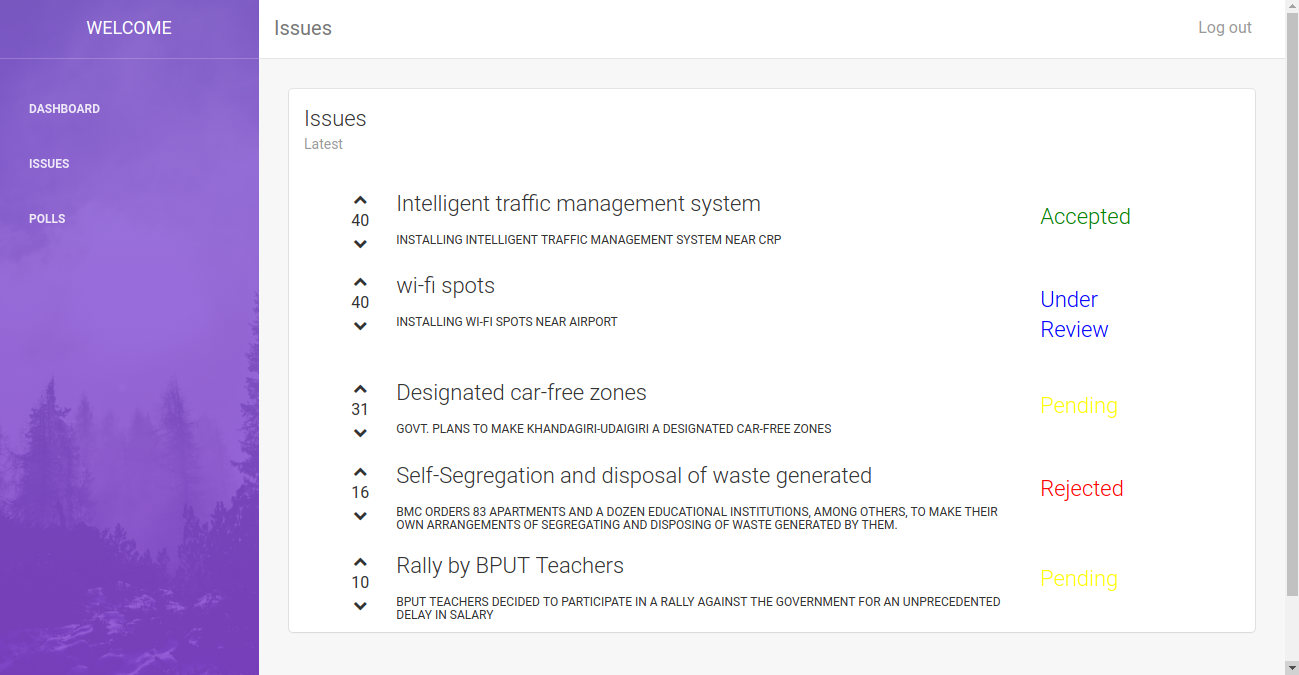Screen dimensions: 1299x675
Task: Open the Intelligent traffic management system title
Action: [x=578, y=204]
